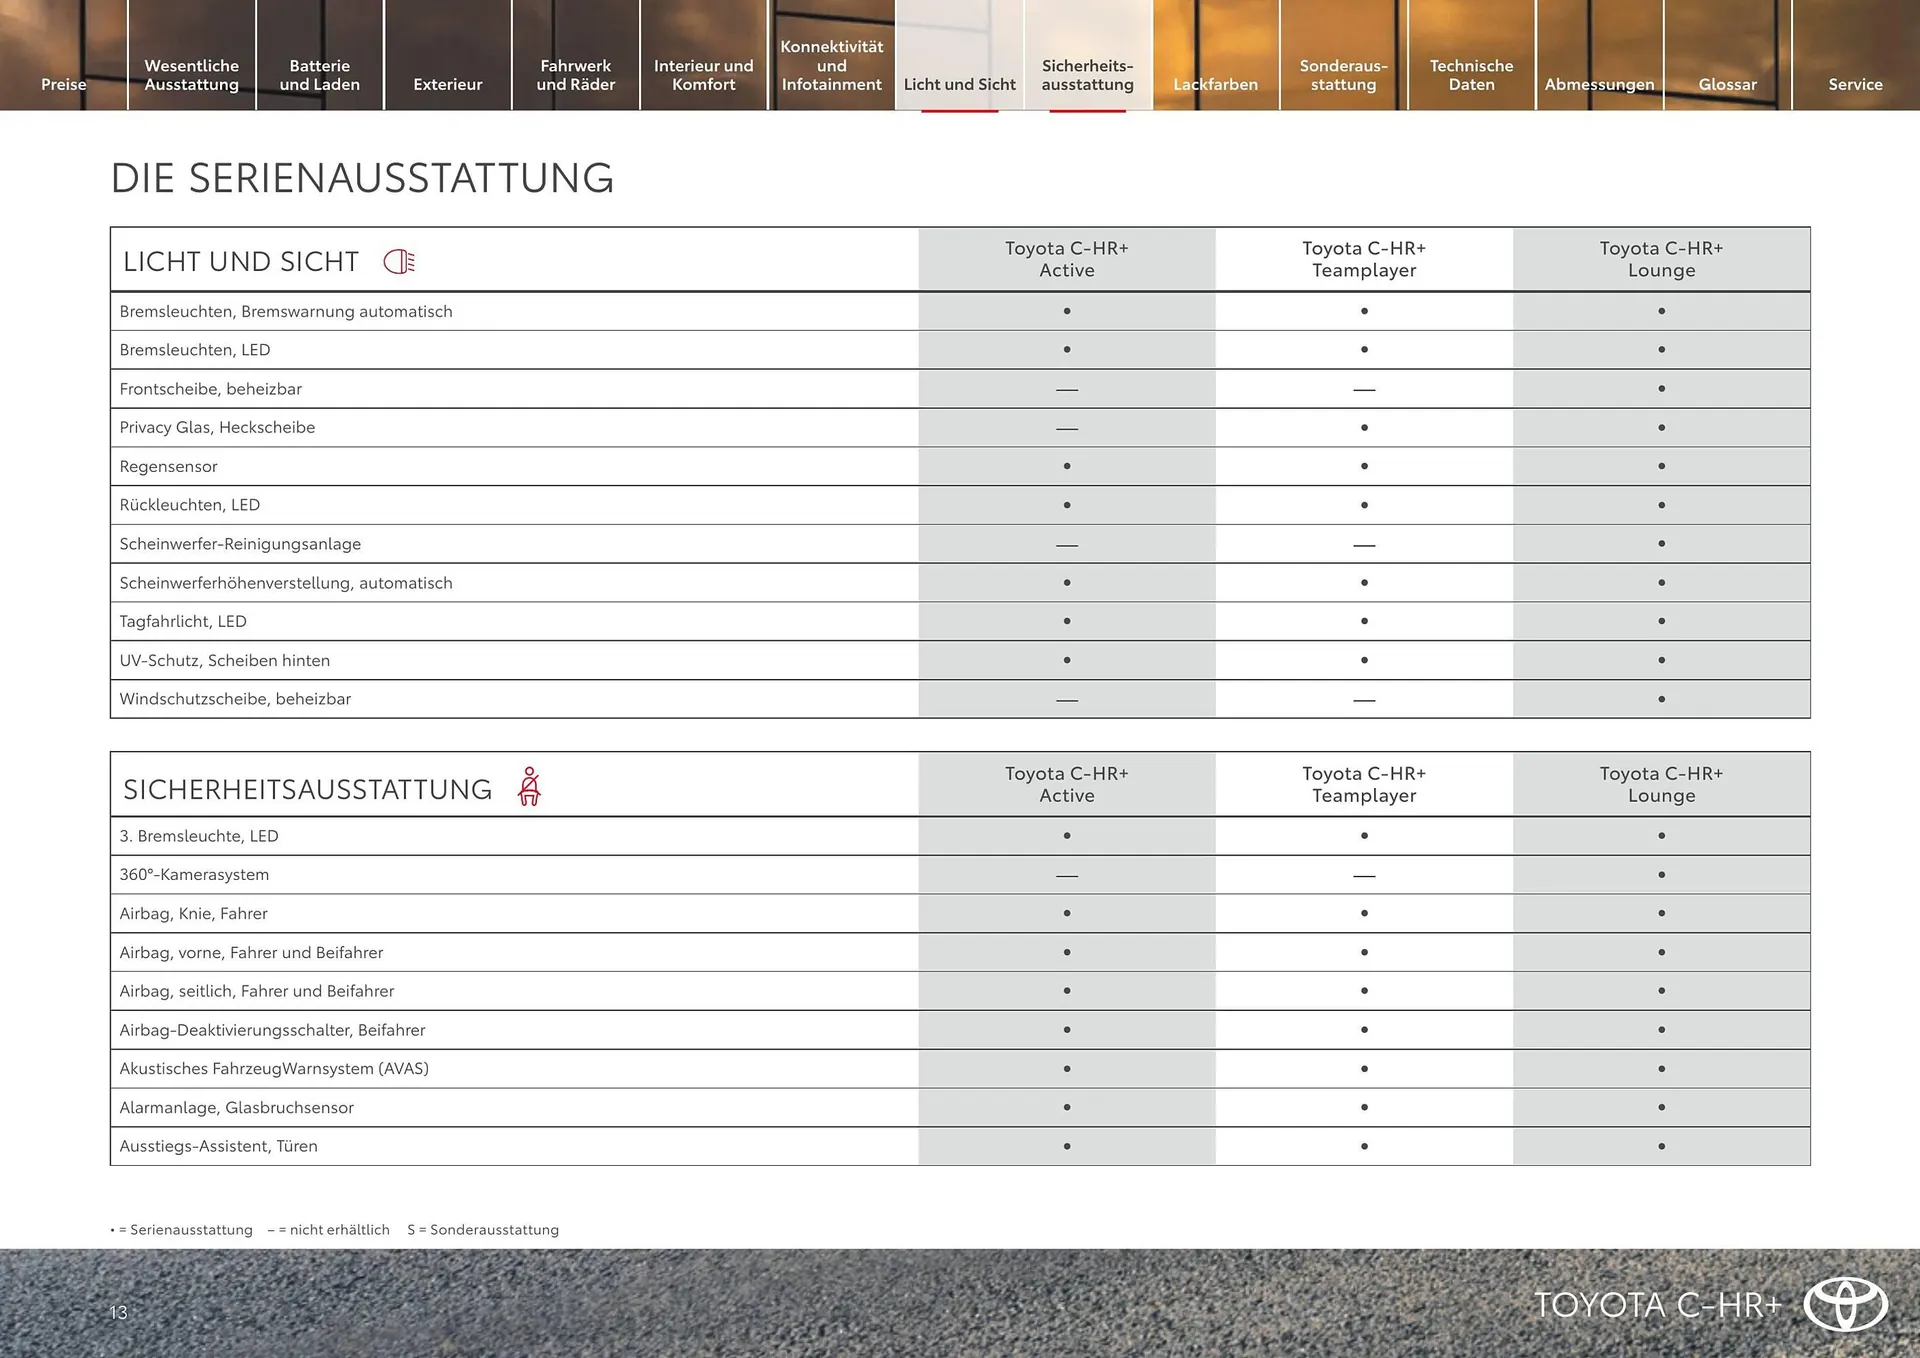Viewport: 1920px width, 1358px height.
Task: Open the Licht und Sicht tab
Action: coord(959,84)
